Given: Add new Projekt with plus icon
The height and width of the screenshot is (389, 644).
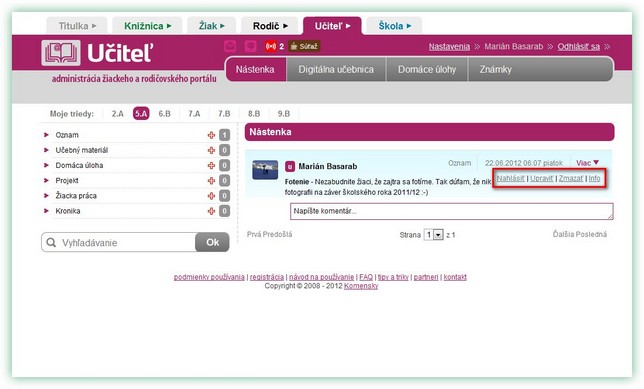Looking at the screenshot, I should point(211,181).
